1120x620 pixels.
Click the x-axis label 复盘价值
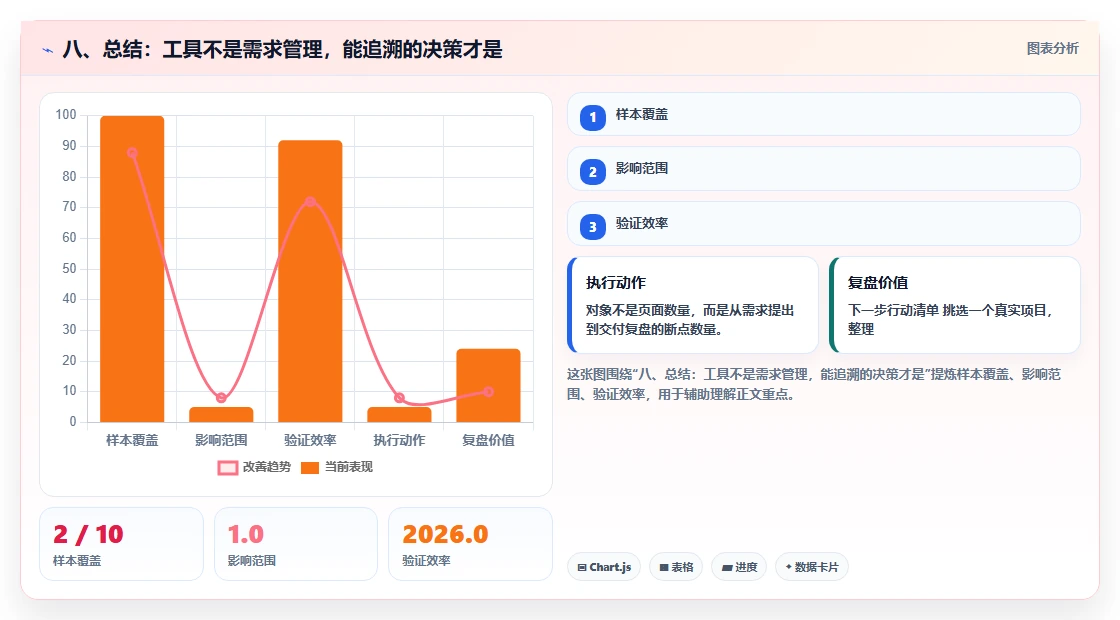489,441
